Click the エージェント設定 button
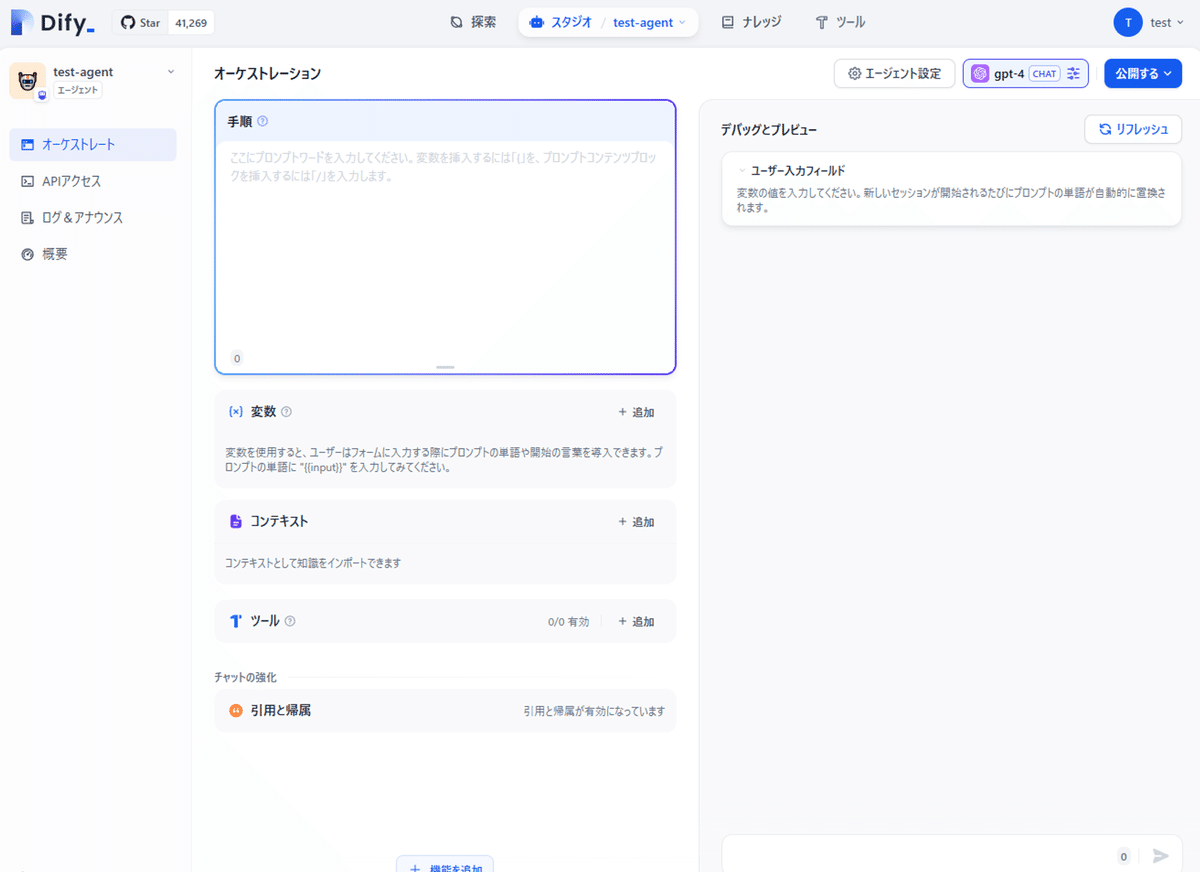This screenshot has height=872, width=1200. tap(894, 73)
